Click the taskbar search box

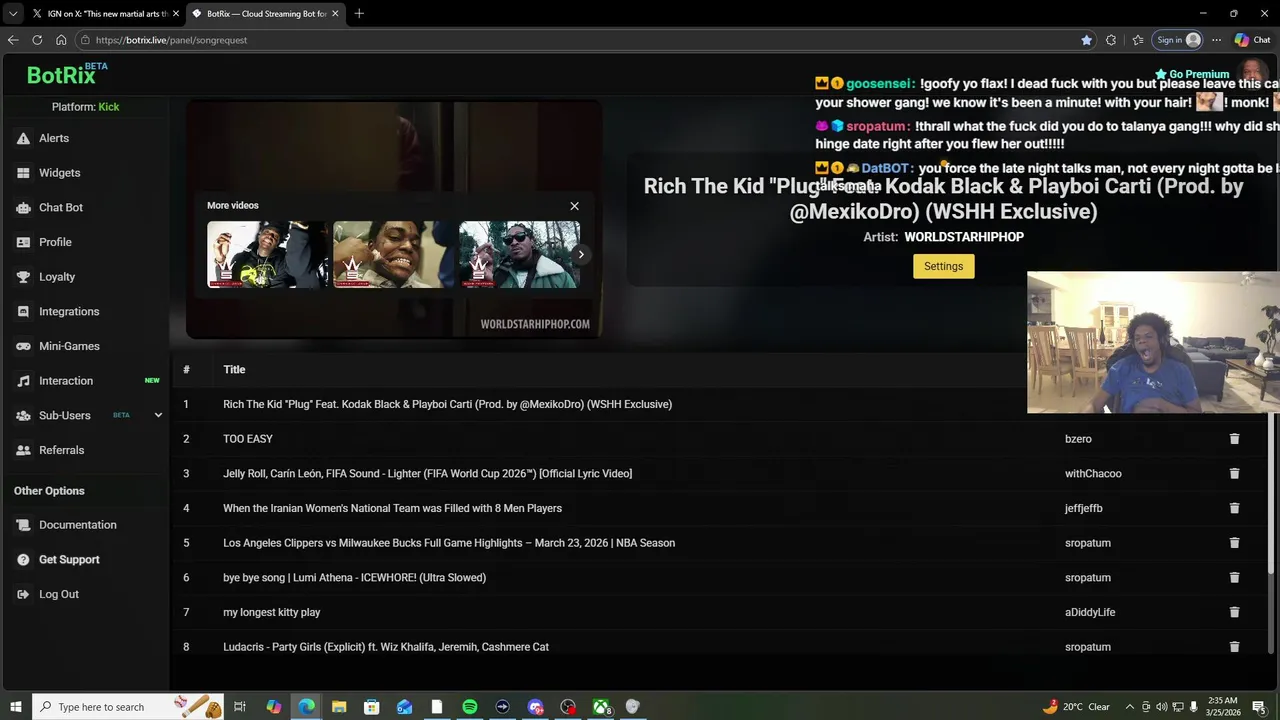tap(128, 707)
